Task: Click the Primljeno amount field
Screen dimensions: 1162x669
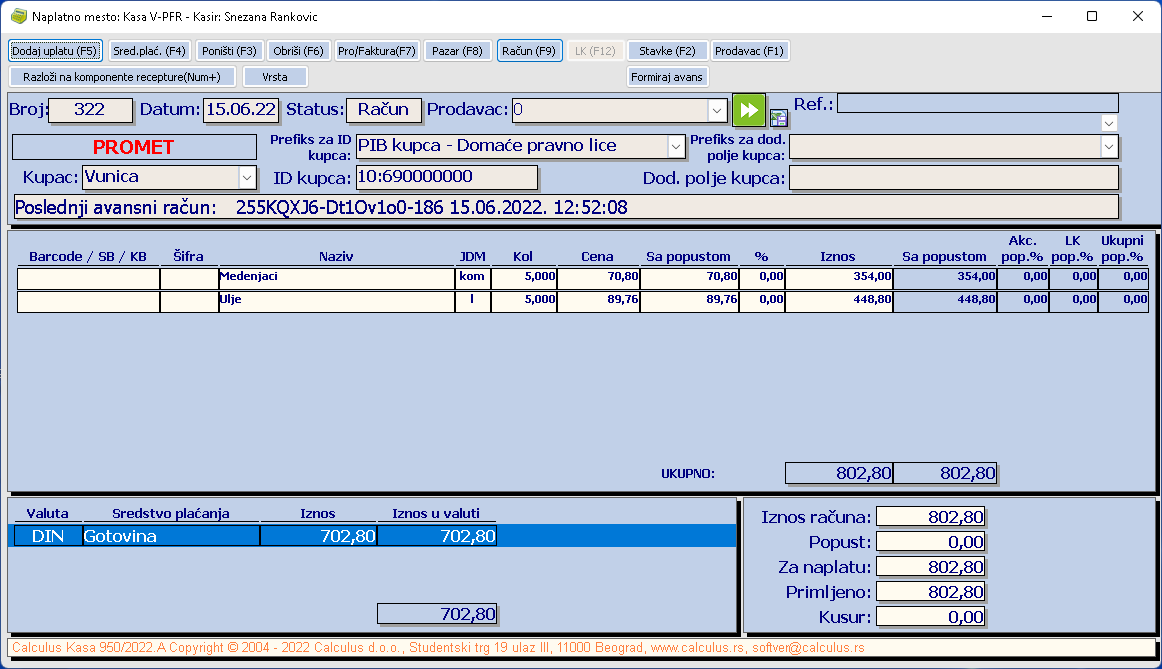Action: pos(931,592)
